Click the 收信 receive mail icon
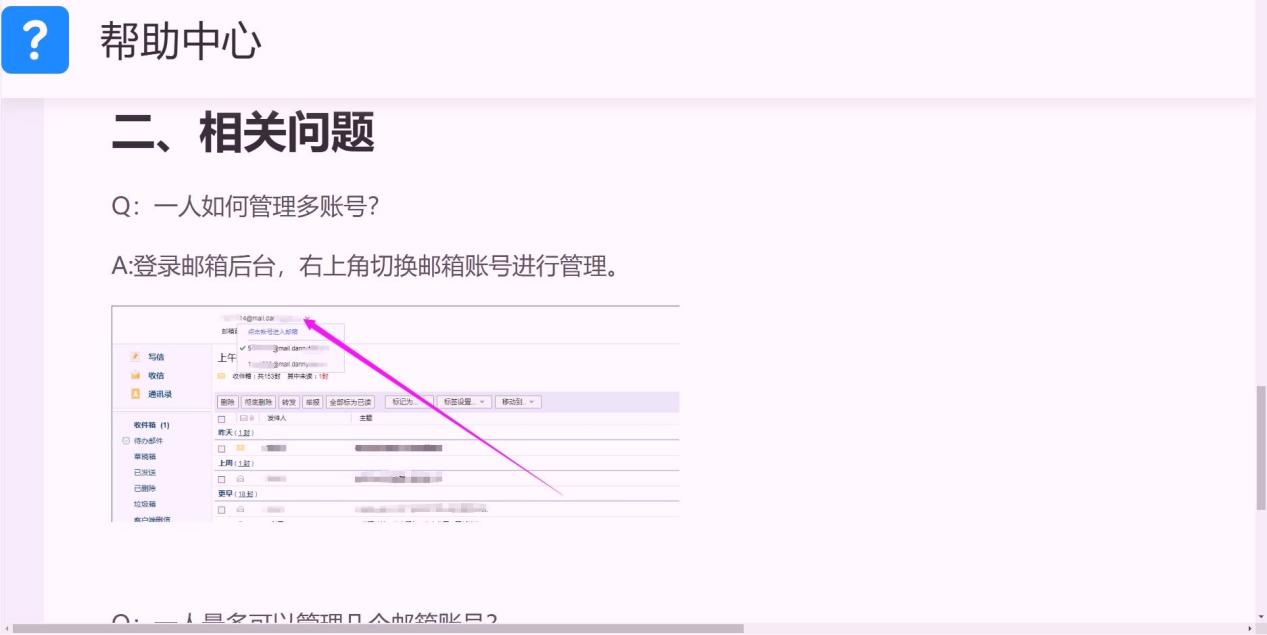The height and width of the screenshot is (635, 1267). coord(135,375)
